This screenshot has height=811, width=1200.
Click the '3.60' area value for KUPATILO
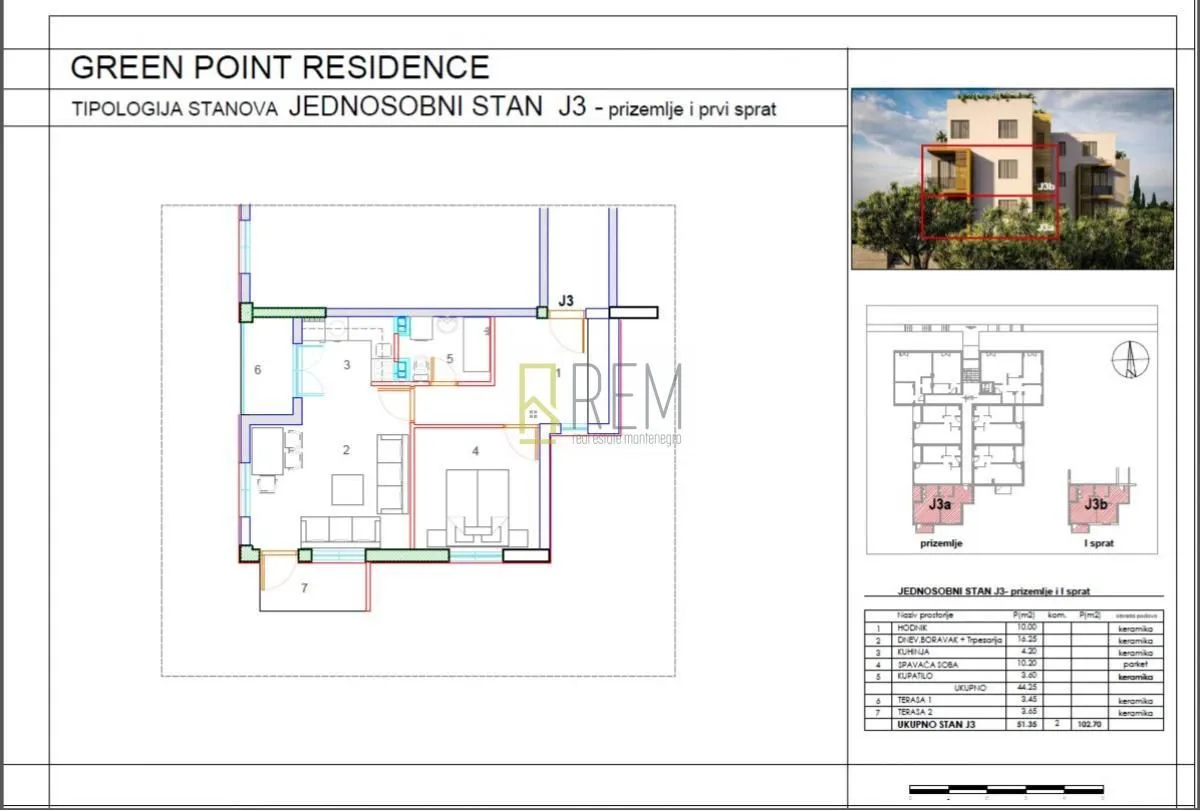click(x=1030, y=675)
